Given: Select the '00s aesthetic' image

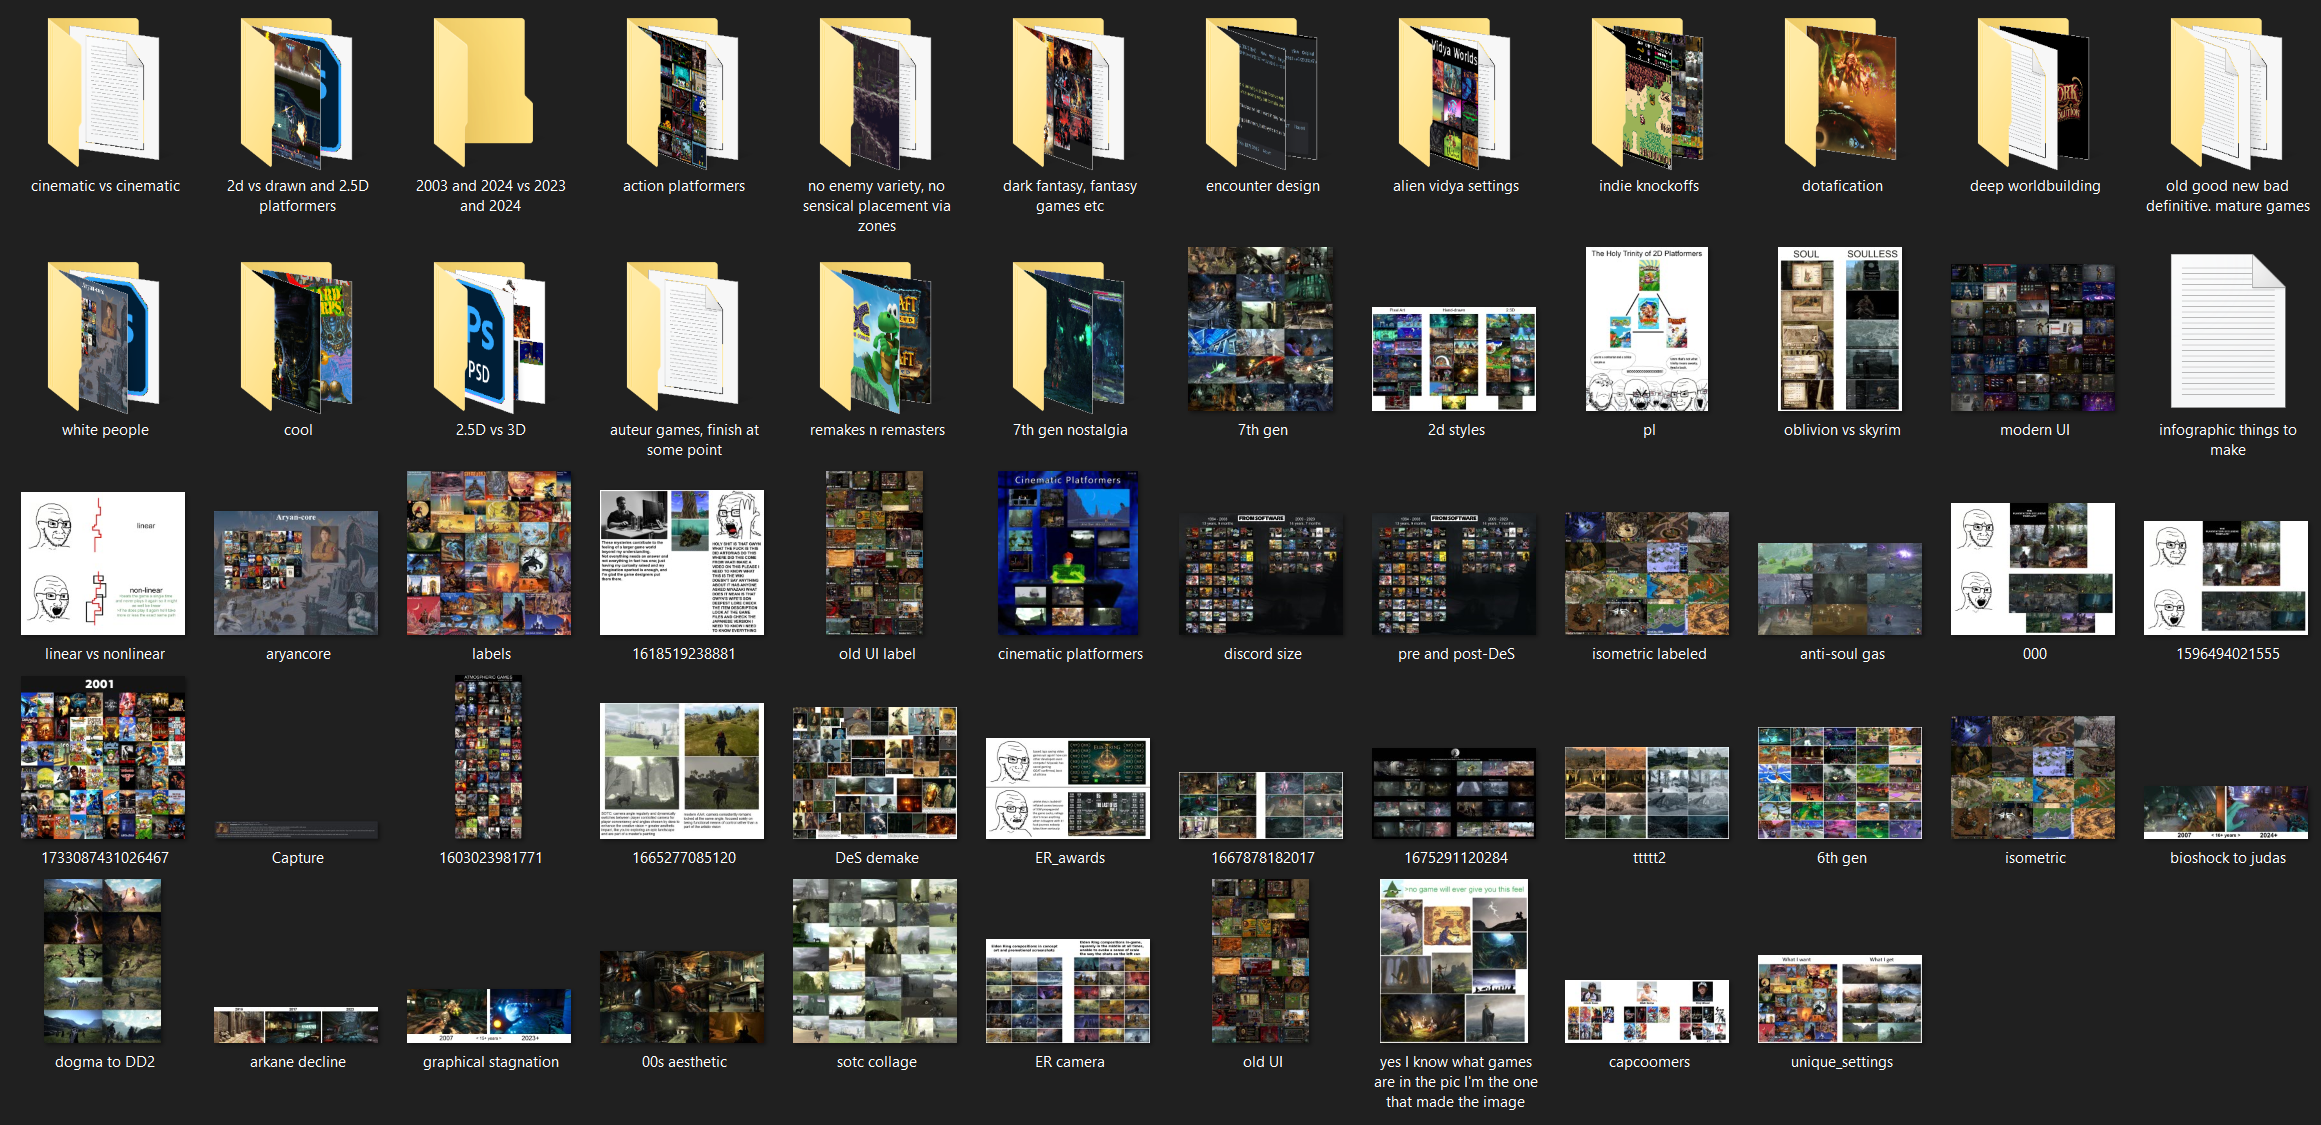Looking at the screenshot, I should [682, 997].
